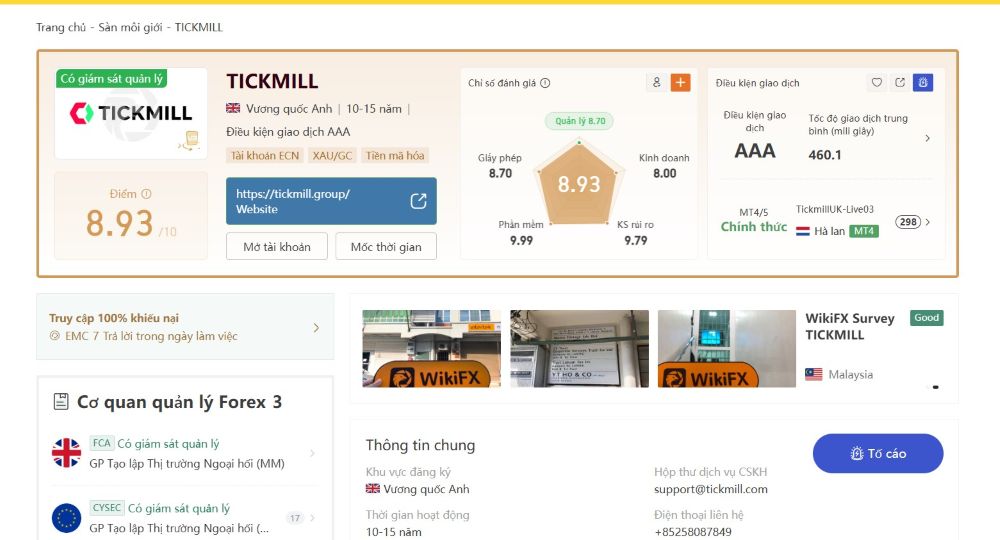Expand the FCA regulator row chevron
Image resolution: width=1000 pixels, height=540 pixels.
pos(312,453)
